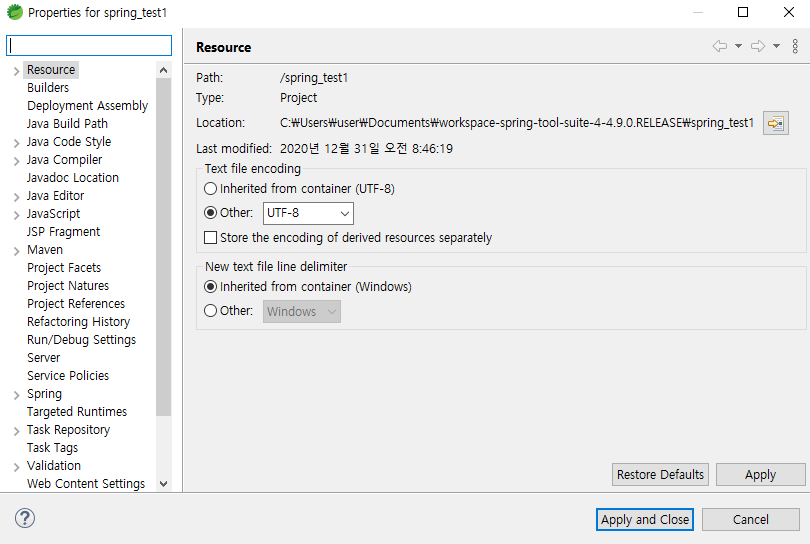
Task: Open Run/Debug Settings page
Action: 81,339
